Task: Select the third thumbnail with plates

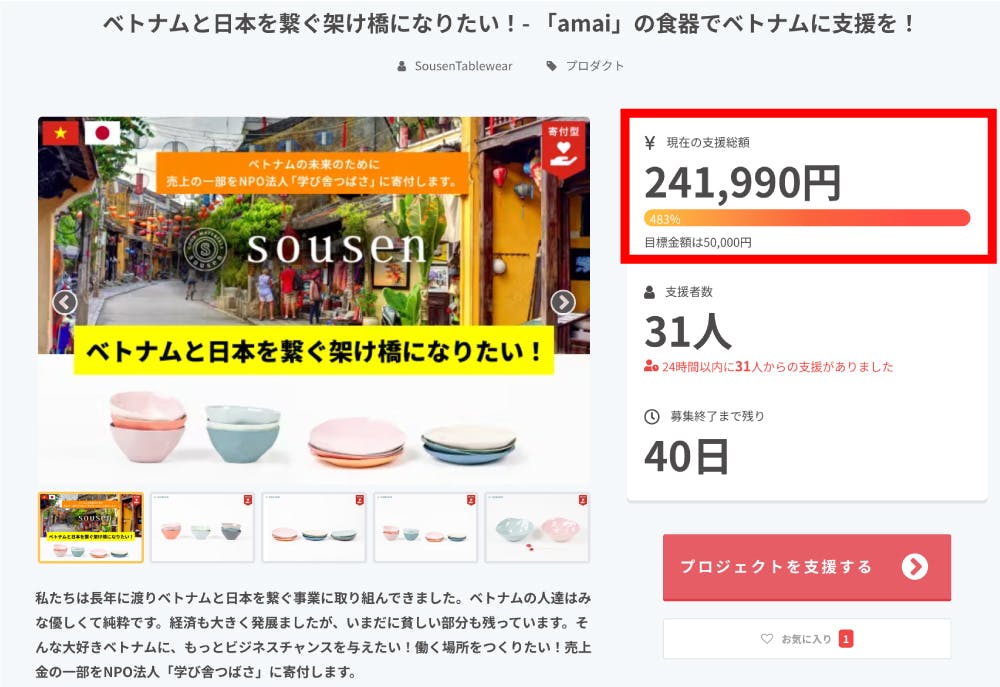Action: coord(314,527)
